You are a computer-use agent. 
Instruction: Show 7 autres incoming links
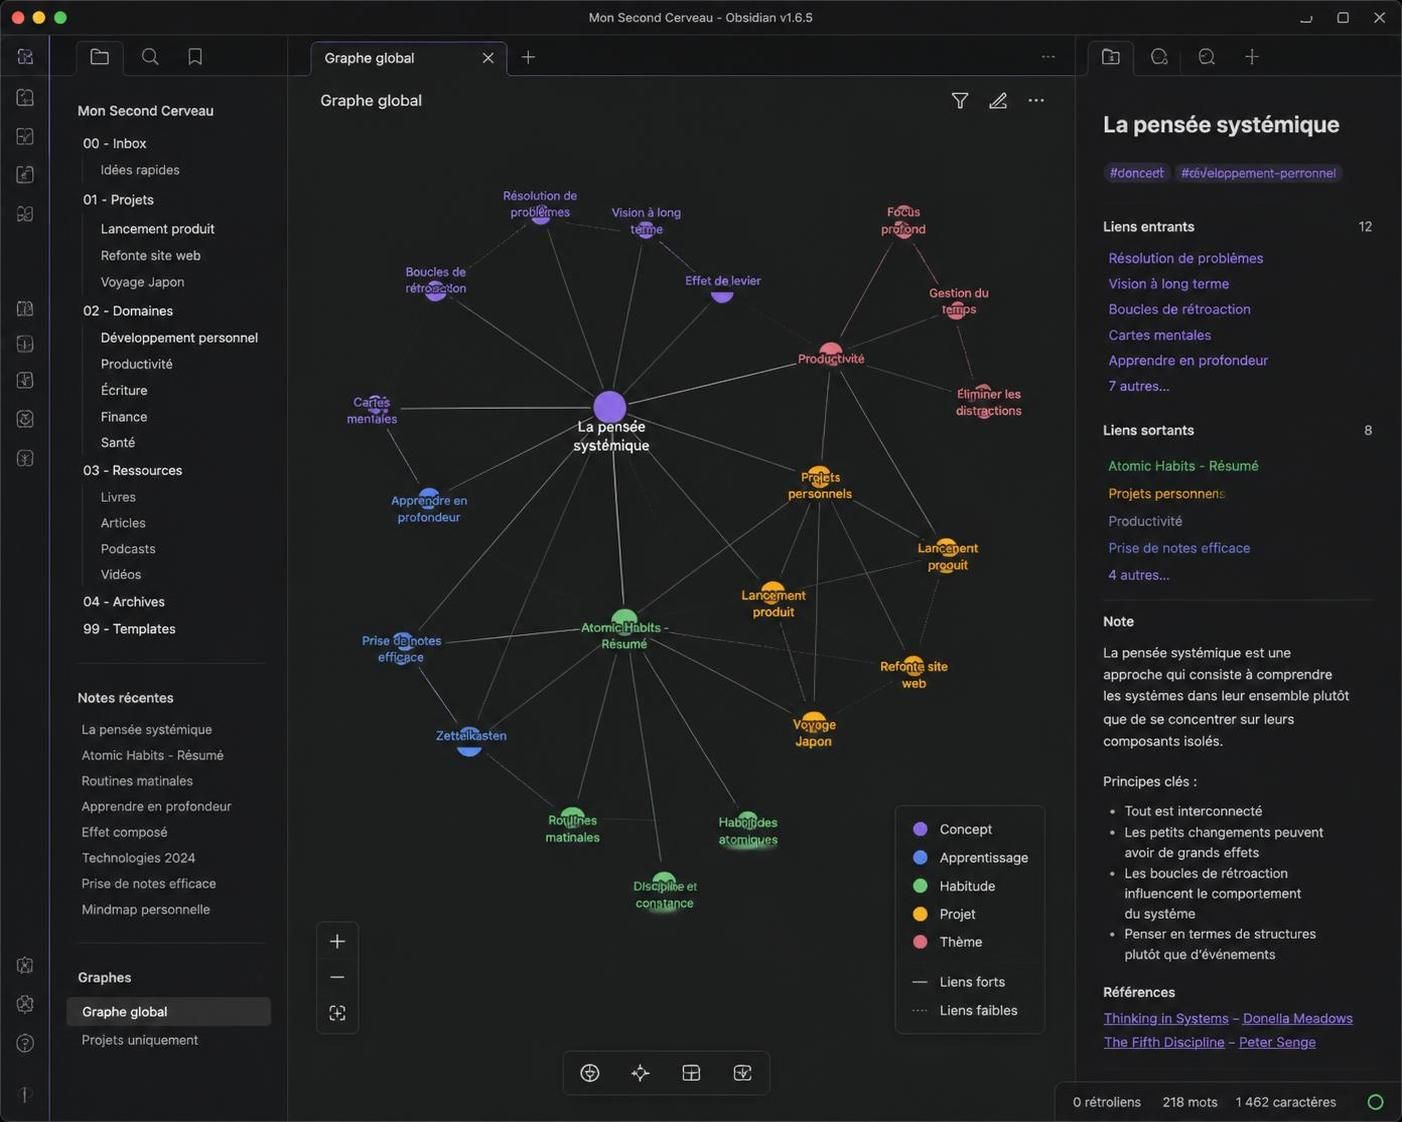click(1138, 386)
